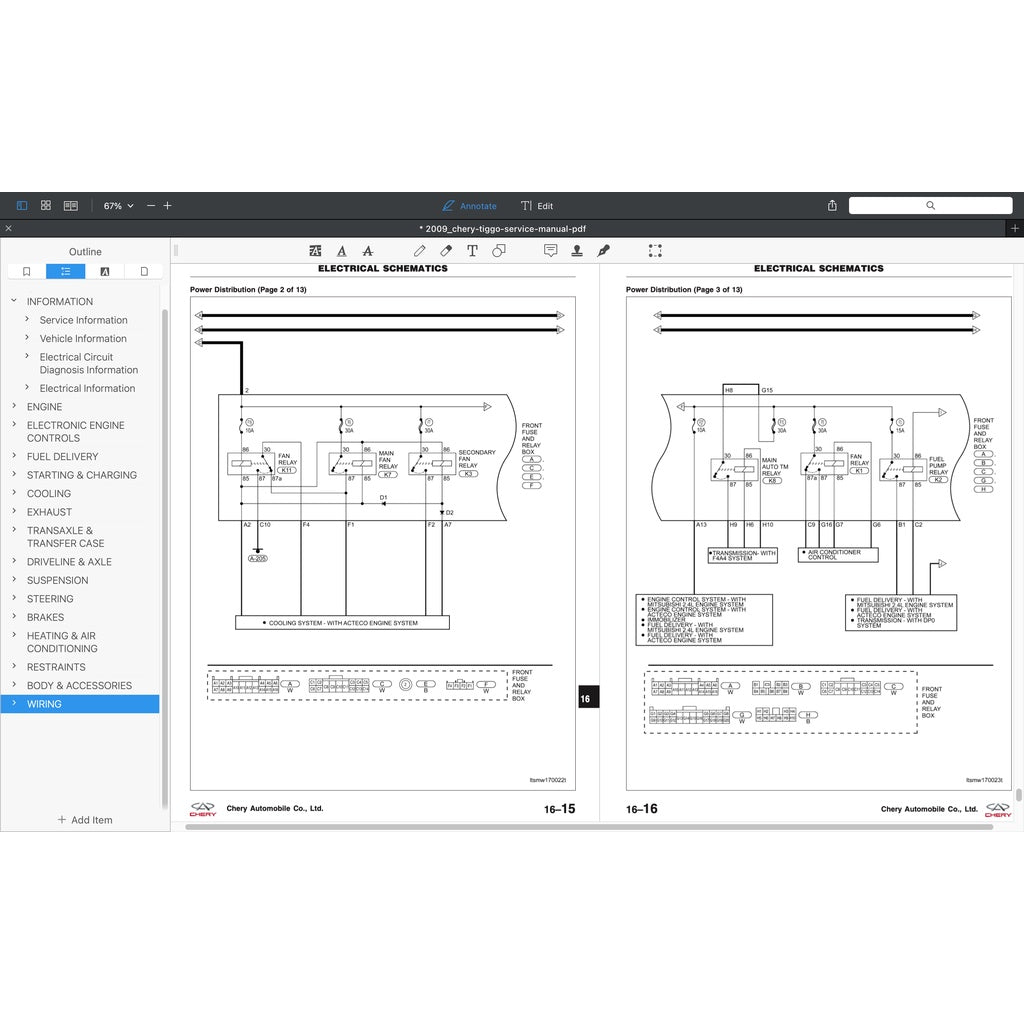Screen dimensions: 1024x1024
Task: Click the document search field
Action: 930,206
